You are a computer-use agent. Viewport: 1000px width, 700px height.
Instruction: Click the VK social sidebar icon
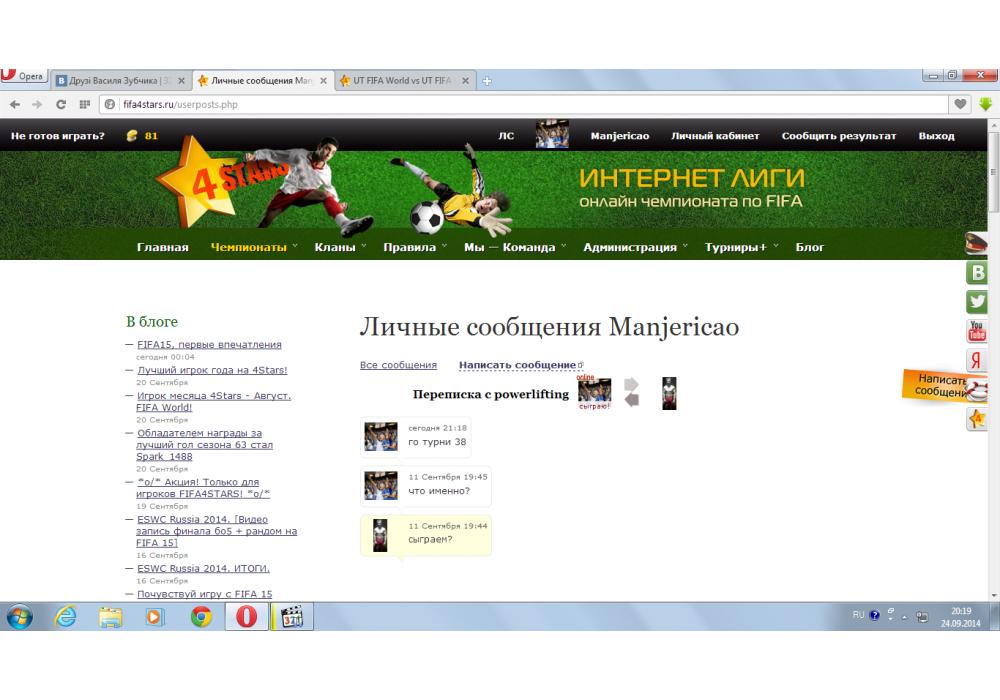coord(977,273)
